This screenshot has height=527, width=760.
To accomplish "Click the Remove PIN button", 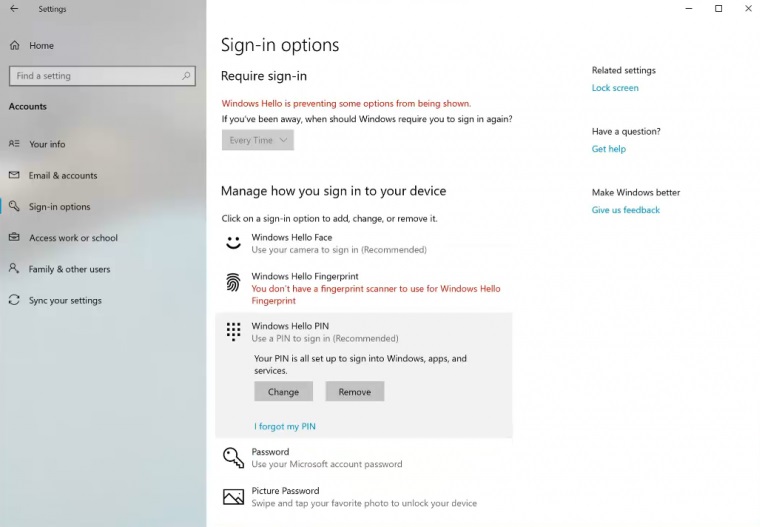I will coord(355,391).
